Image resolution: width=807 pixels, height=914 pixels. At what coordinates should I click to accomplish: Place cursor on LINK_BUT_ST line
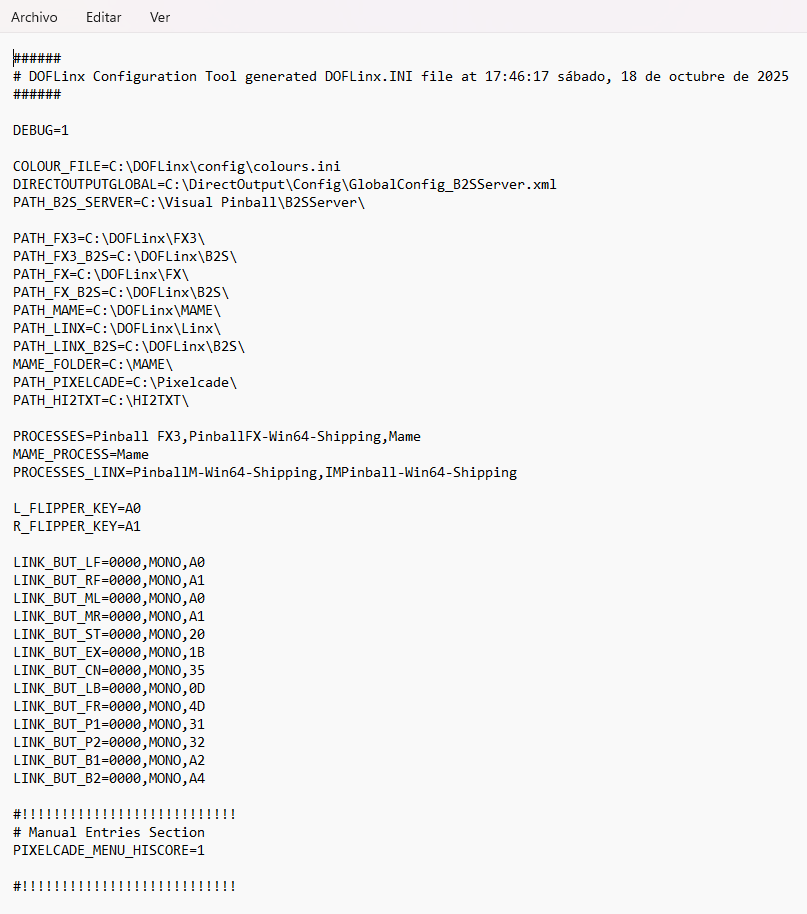[x=109, y=634]
